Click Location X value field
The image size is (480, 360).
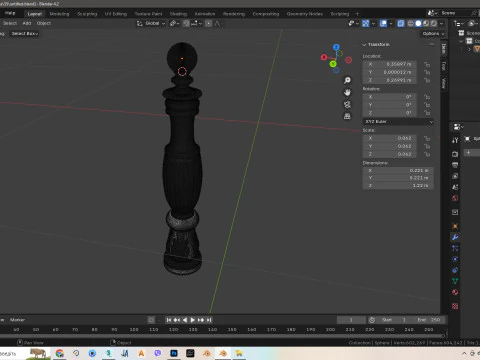click(390, 64)
